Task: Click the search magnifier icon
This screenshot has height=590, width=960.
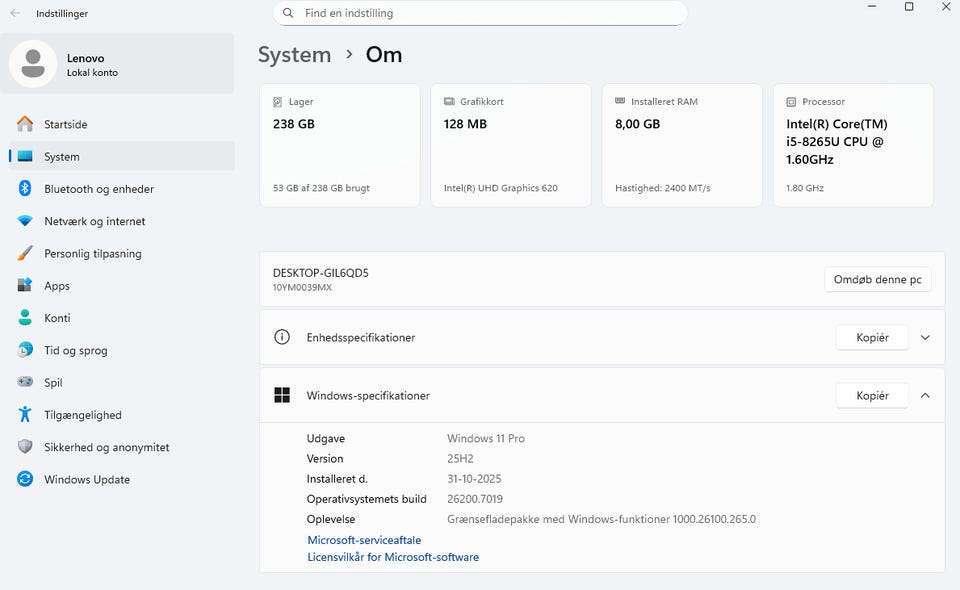Action: (288, 13)
